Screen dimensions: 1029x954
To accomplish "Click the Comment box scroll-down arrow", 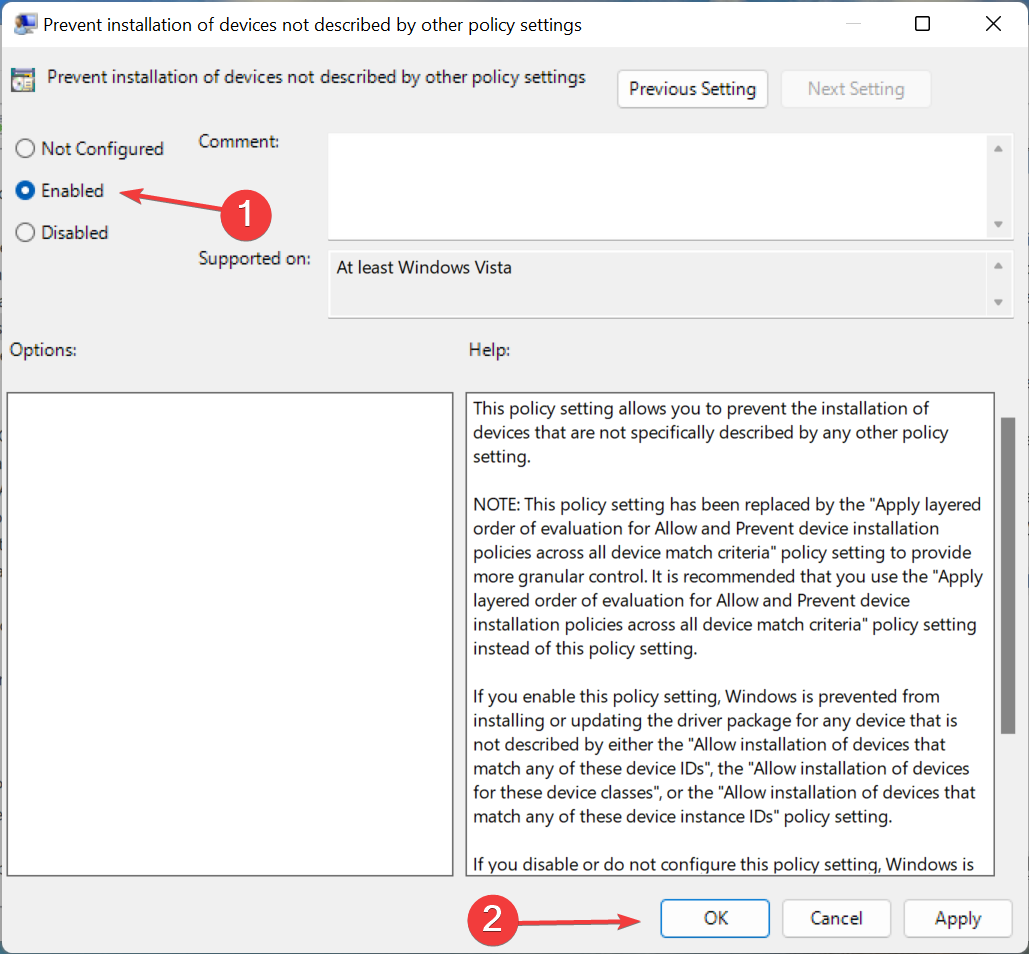I will pyautogui.click(x=998, y=224).
